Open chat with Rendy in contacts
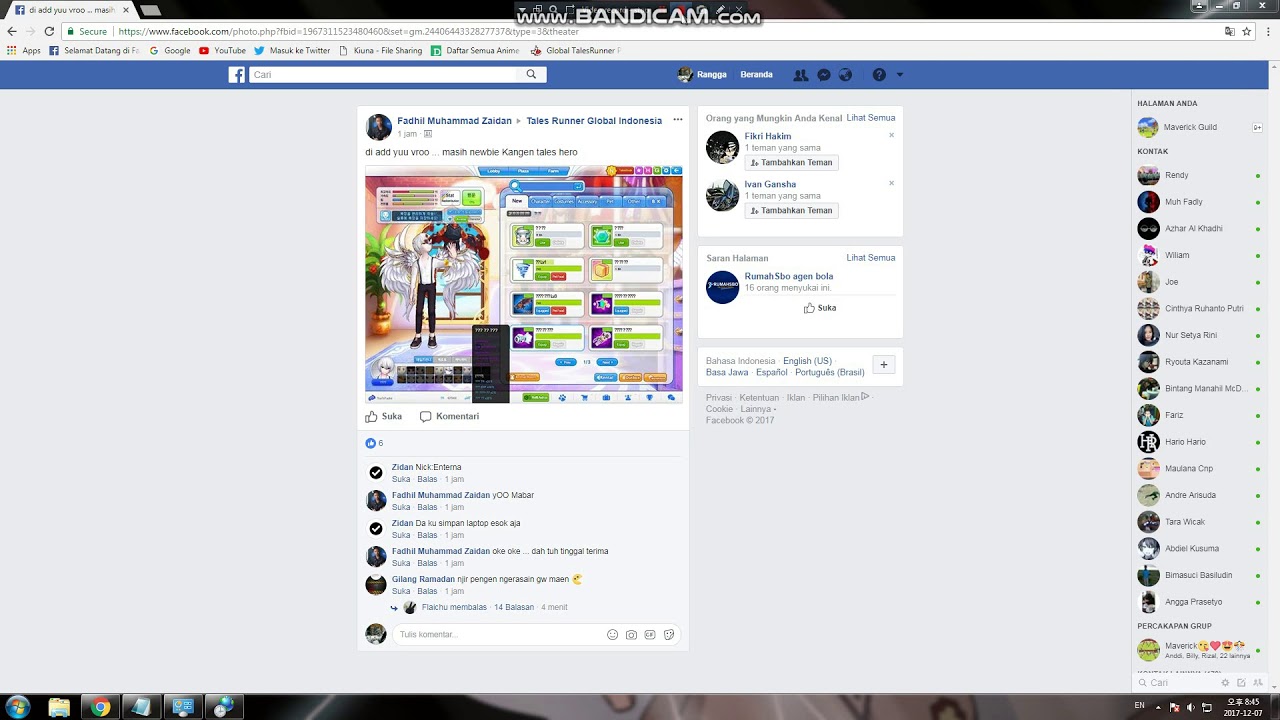 tap(1199, 175)
